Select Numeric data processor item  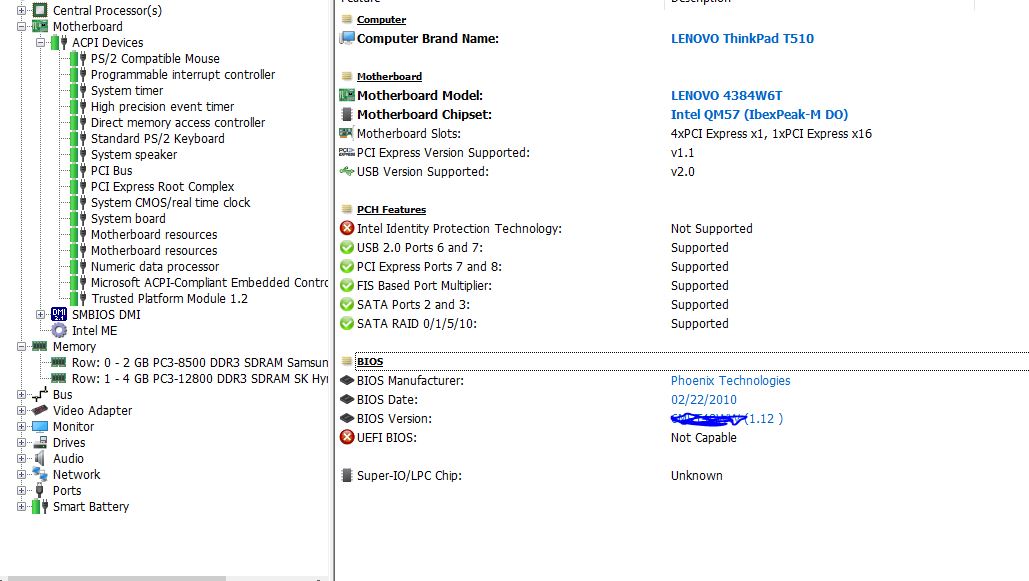155,267
